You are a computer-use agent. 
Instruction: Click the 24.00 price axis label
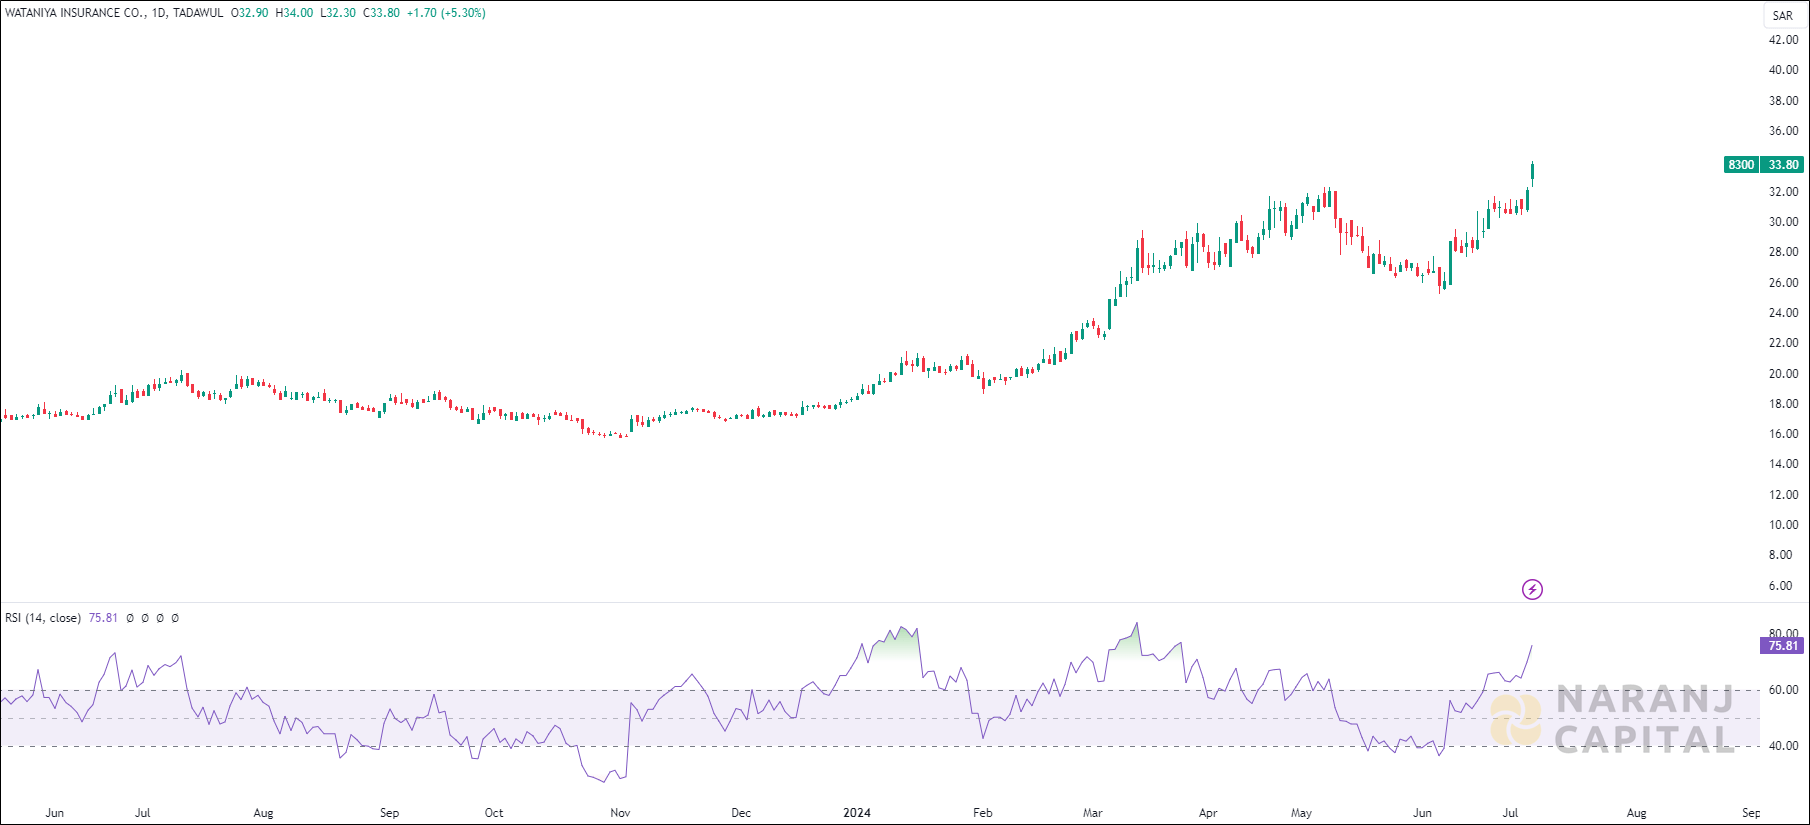1783,313
